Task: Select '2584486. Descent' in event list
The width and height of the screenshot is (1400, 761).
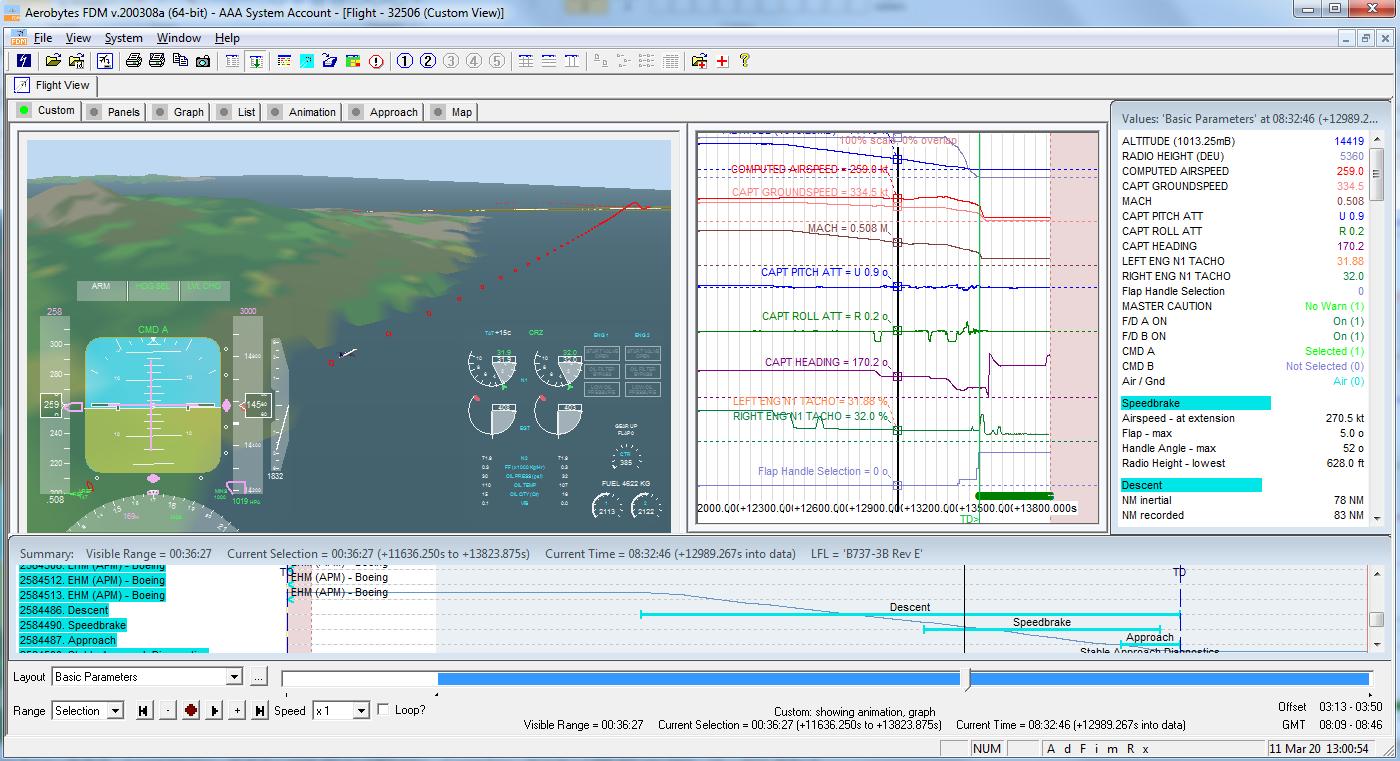Action: (x=64, y=610)
